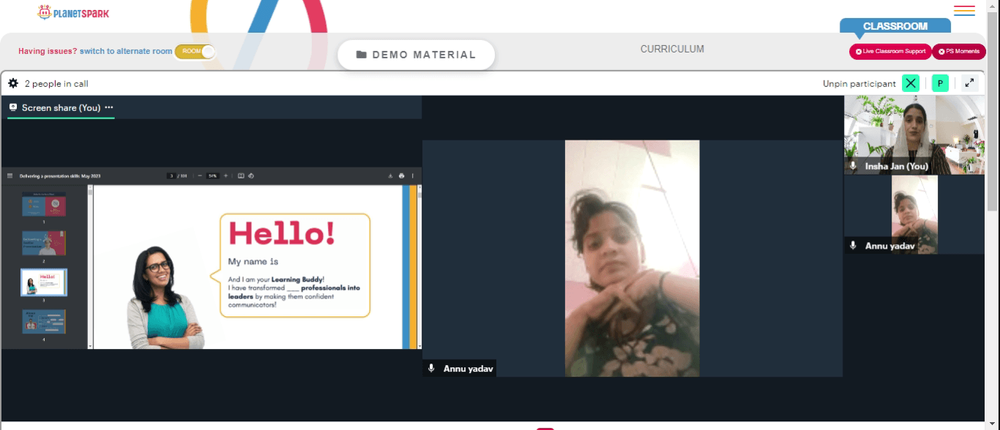This screenshot has width=1000, height=430.
Task: Click the PDF page number field
Action: [x=172, y=176]
